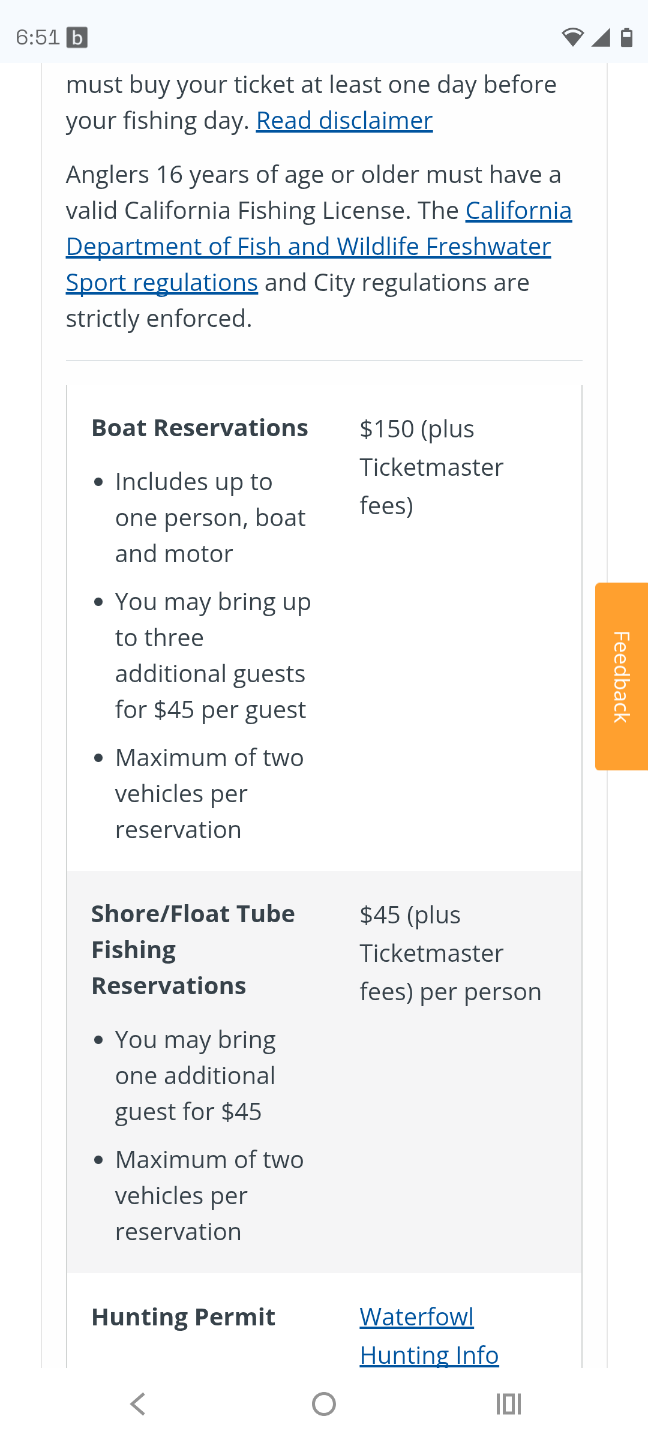Tap the one additional guest for $45 bullet

pyautogui.click(x=195, y=1076)
